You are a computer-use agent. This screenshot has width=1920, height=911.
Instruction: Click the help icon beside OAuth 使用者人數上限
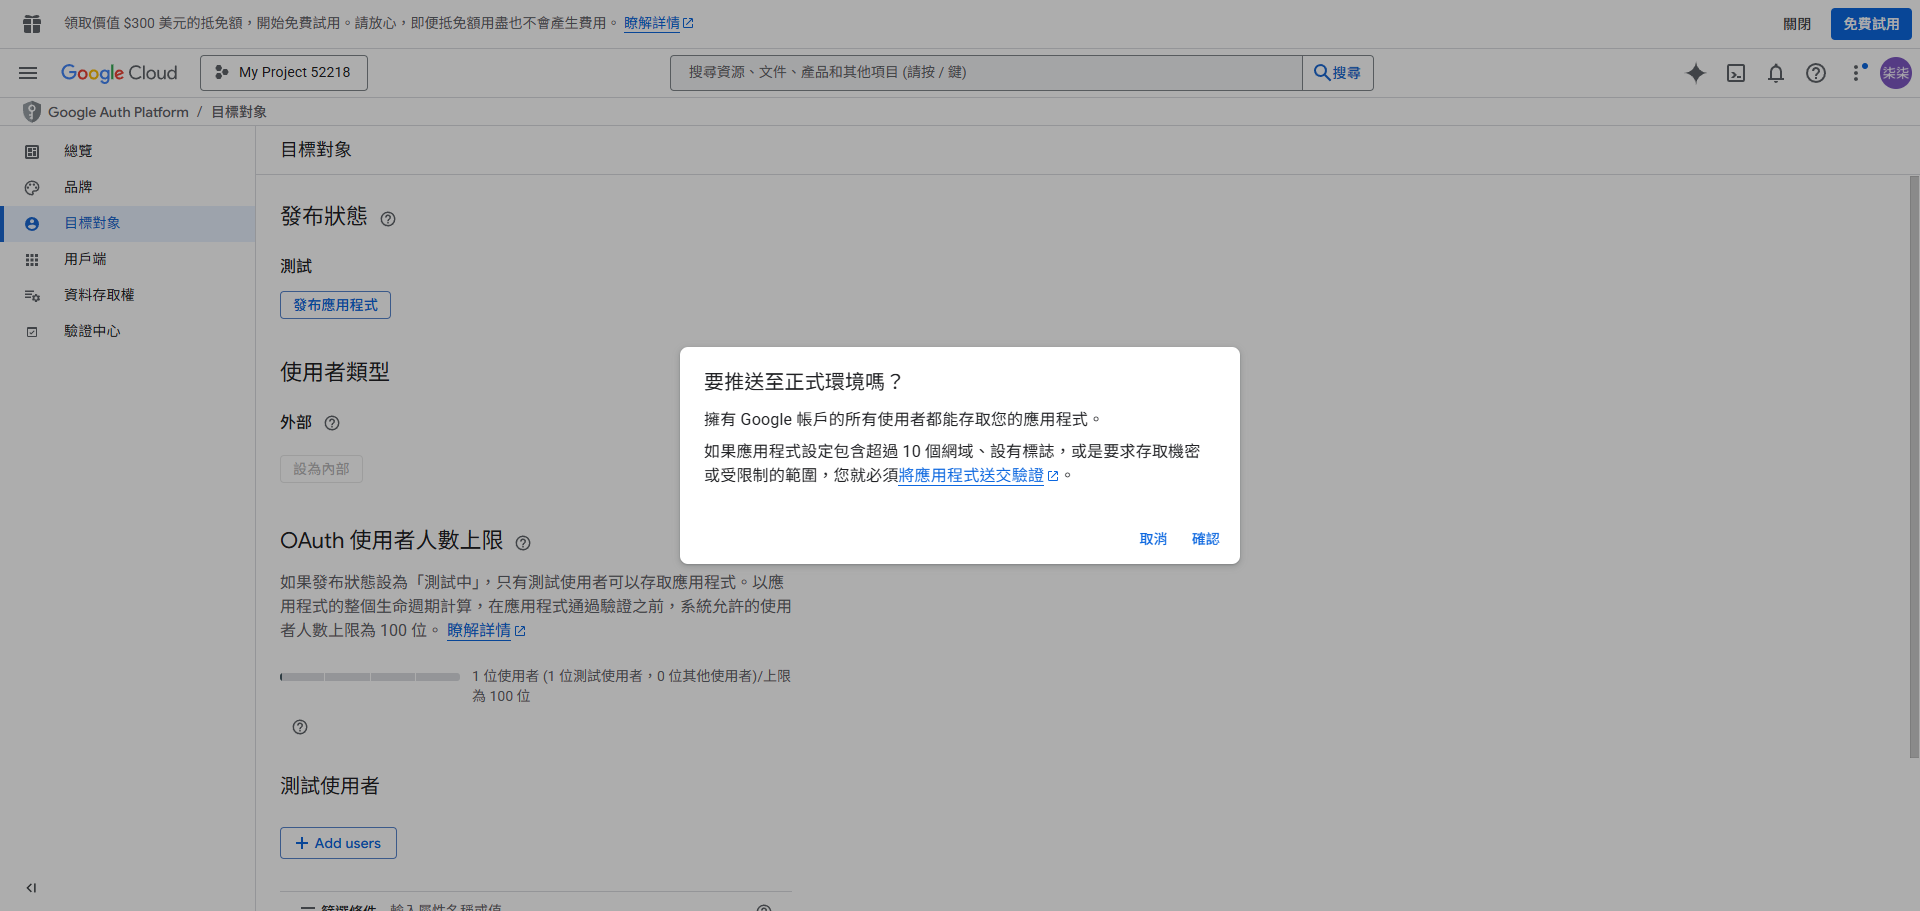524,543
